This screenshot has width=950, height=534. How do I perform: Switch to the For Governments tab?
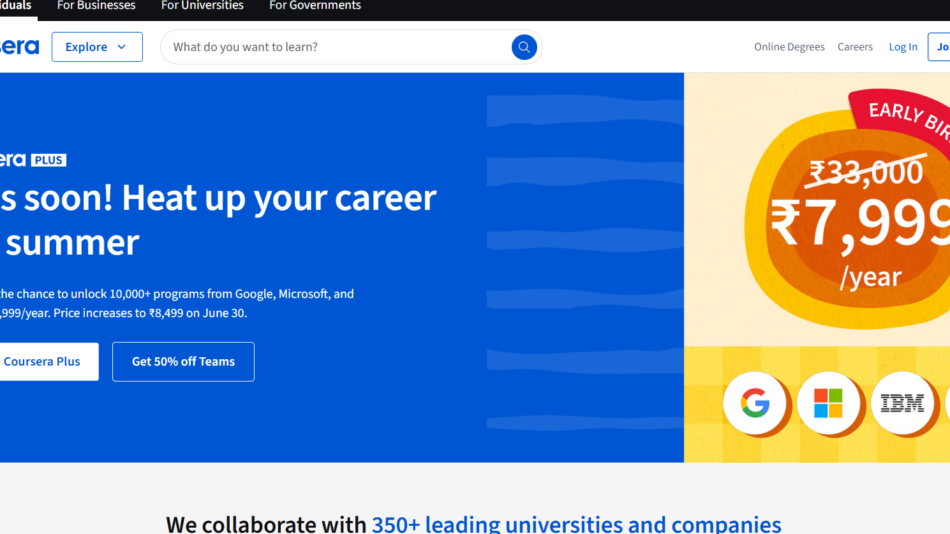click(315, 6)
